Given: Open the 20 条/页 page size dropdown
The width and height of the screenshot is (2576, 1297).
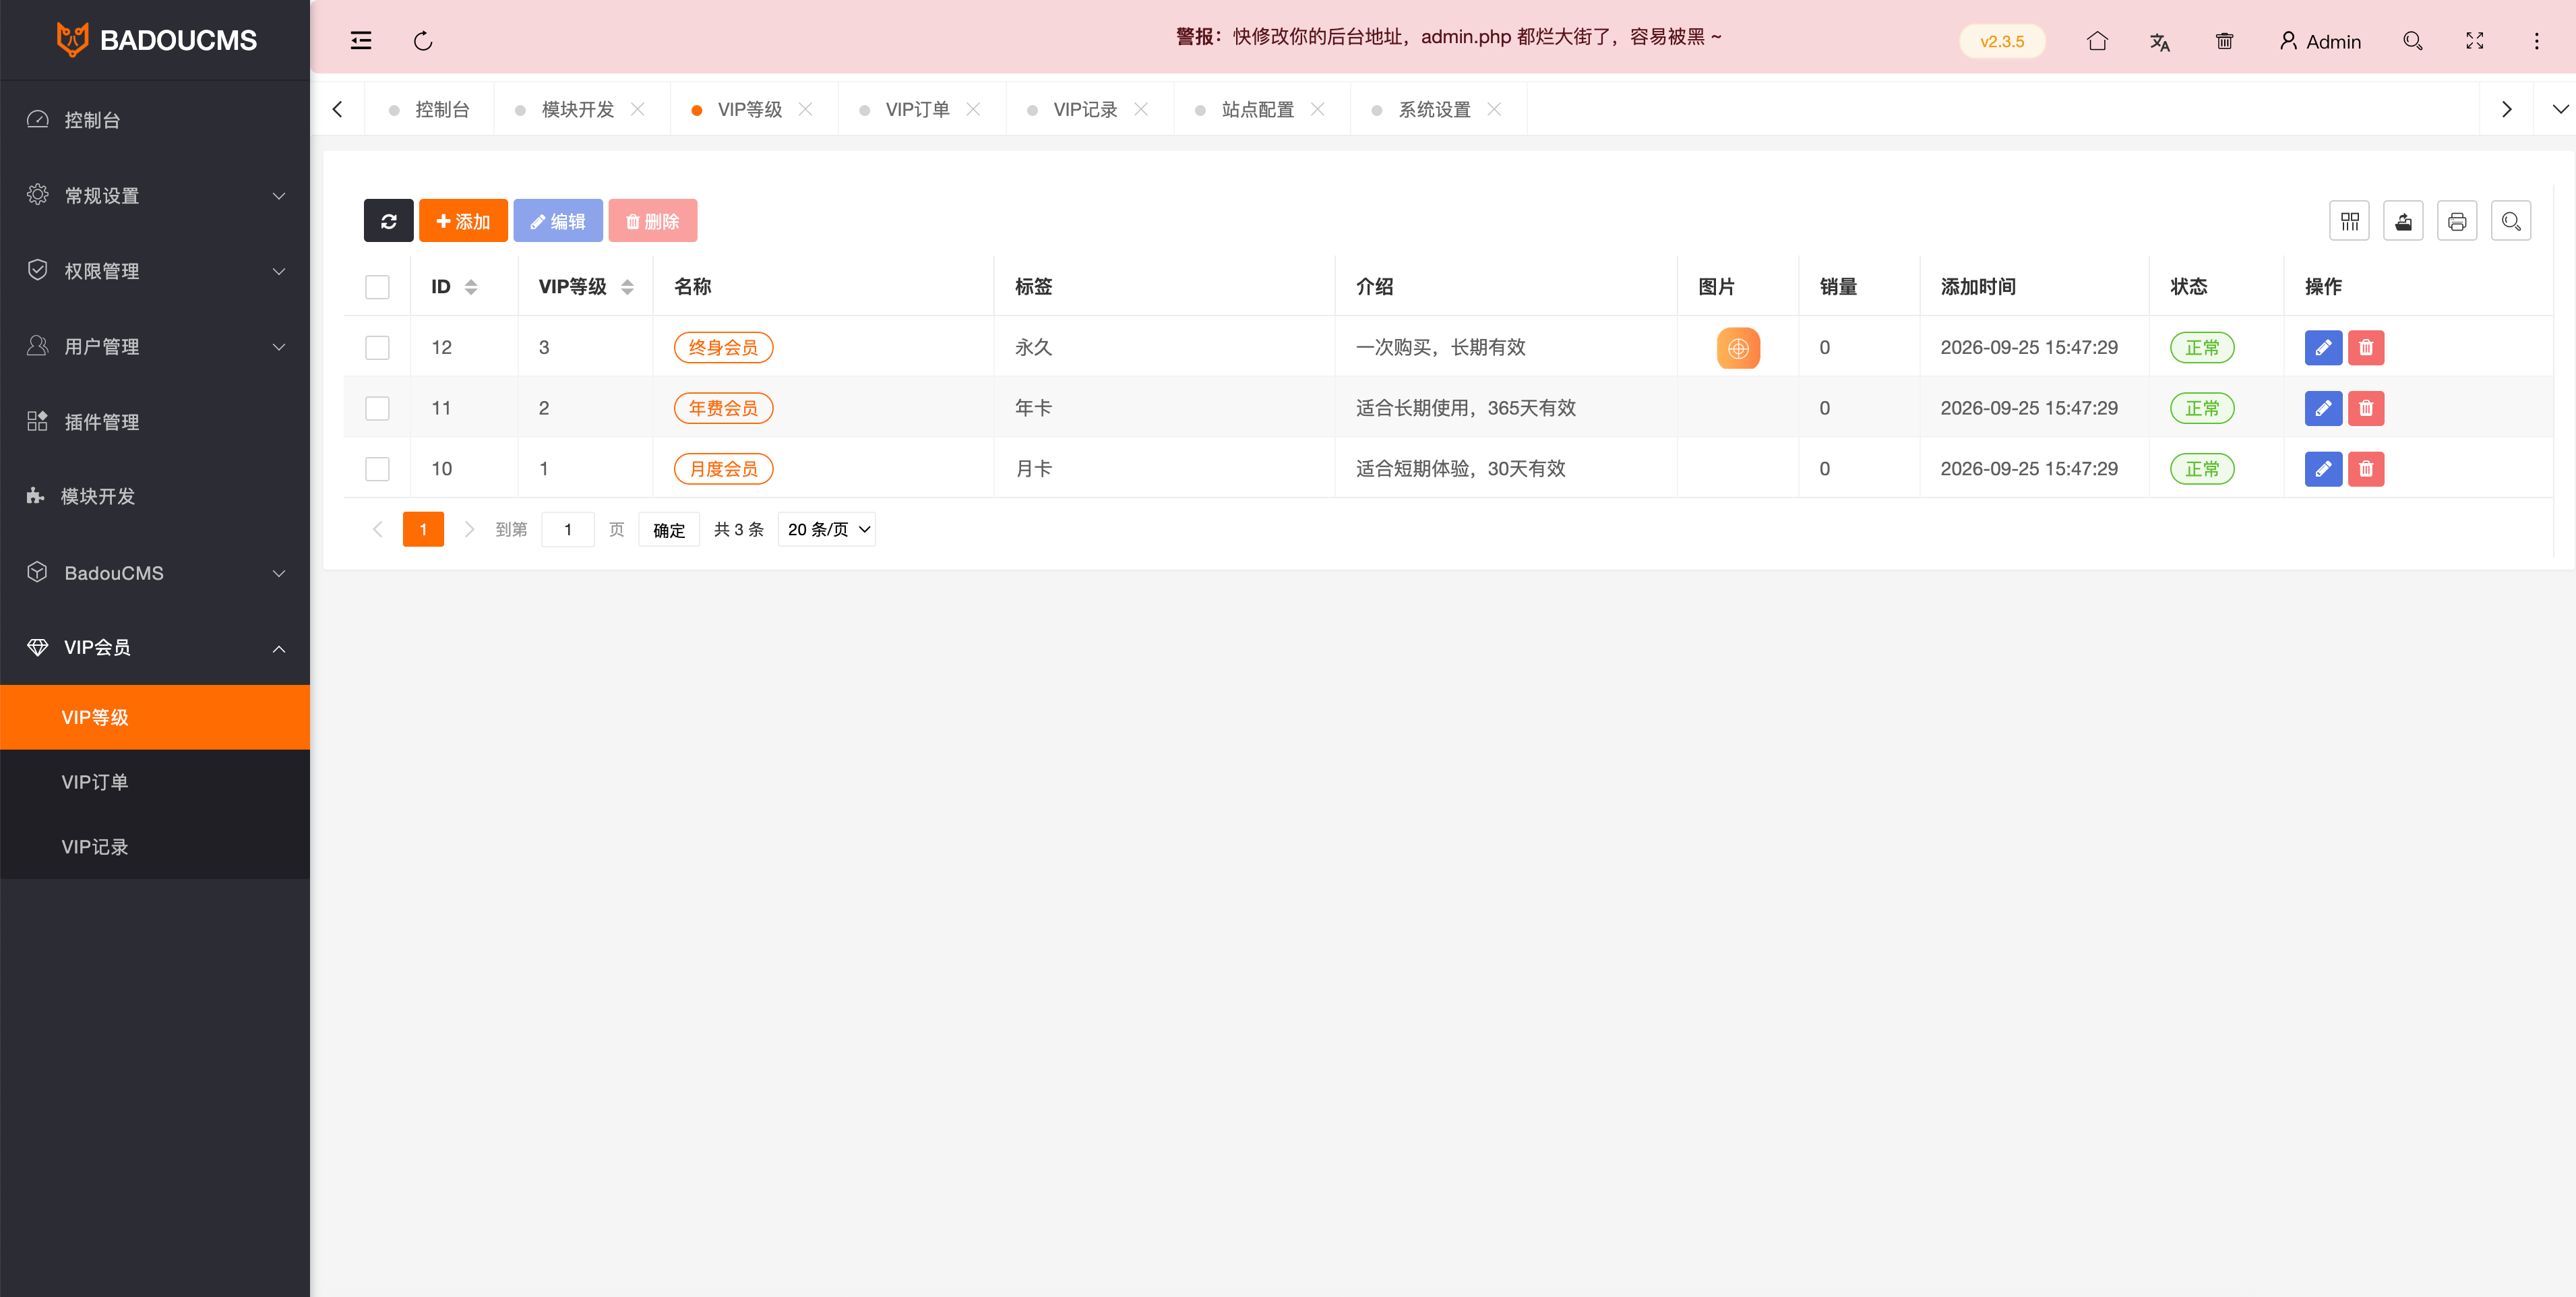Looking at the screenshot, I should [x=827, y=530].
